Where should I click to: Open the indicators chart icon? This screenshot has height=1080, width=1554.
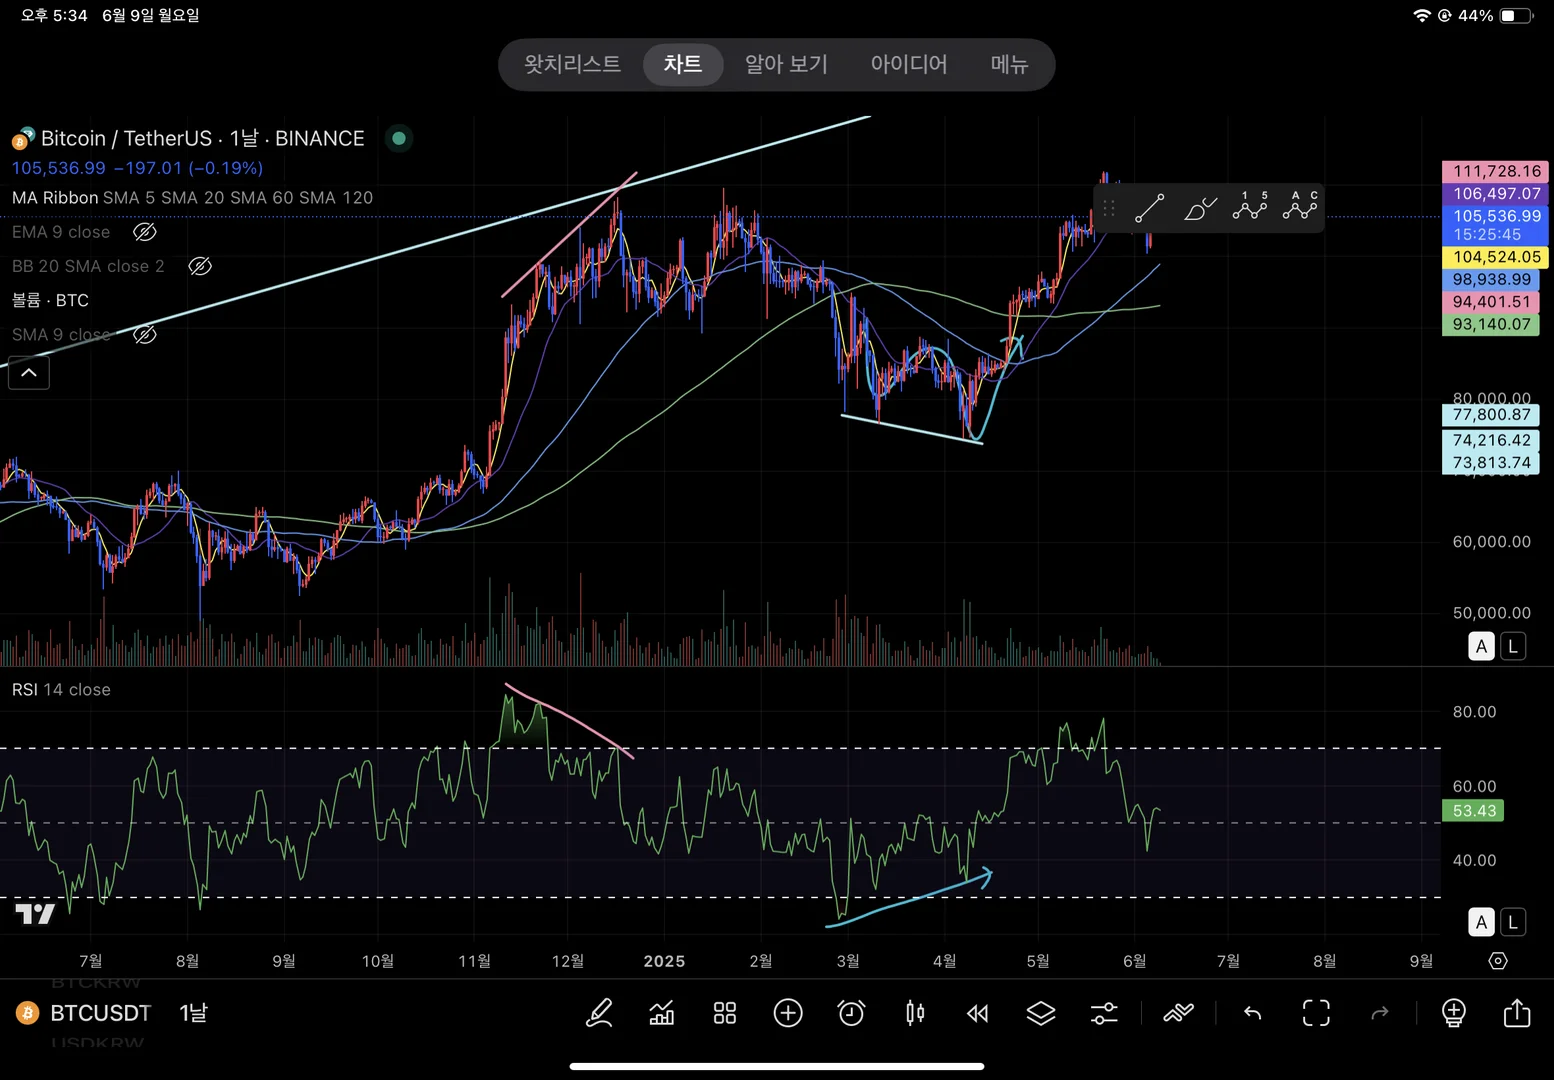click(662, 1013)
